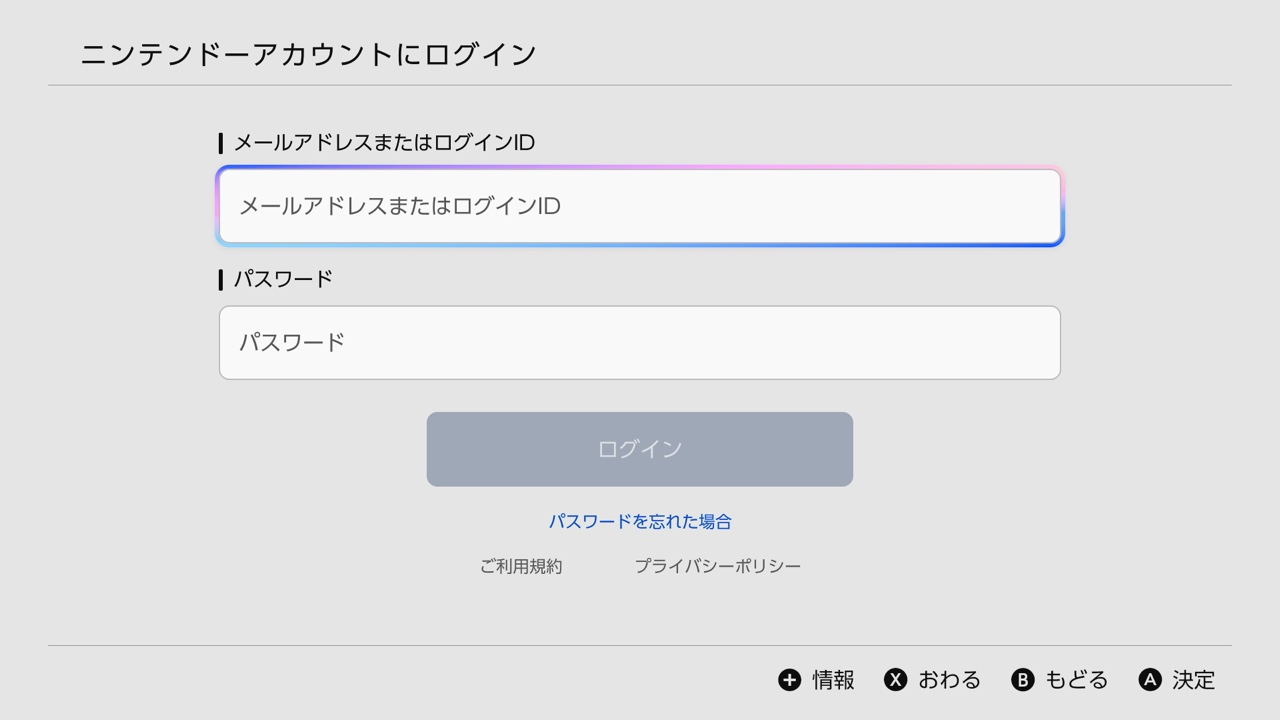The image size is (1280, 720).
Task: Click the black marker beside メールアドレス label
Action: tap(220, 144)
